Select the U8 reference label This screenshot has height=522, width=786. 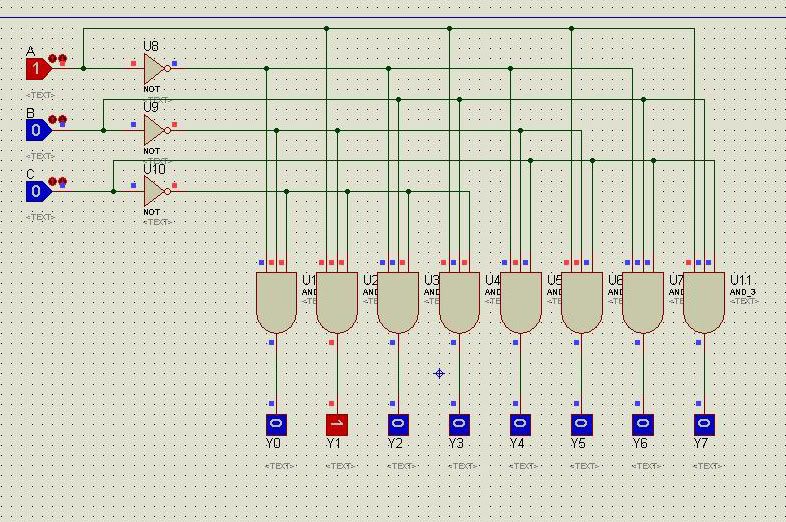(x=151, y=47)
